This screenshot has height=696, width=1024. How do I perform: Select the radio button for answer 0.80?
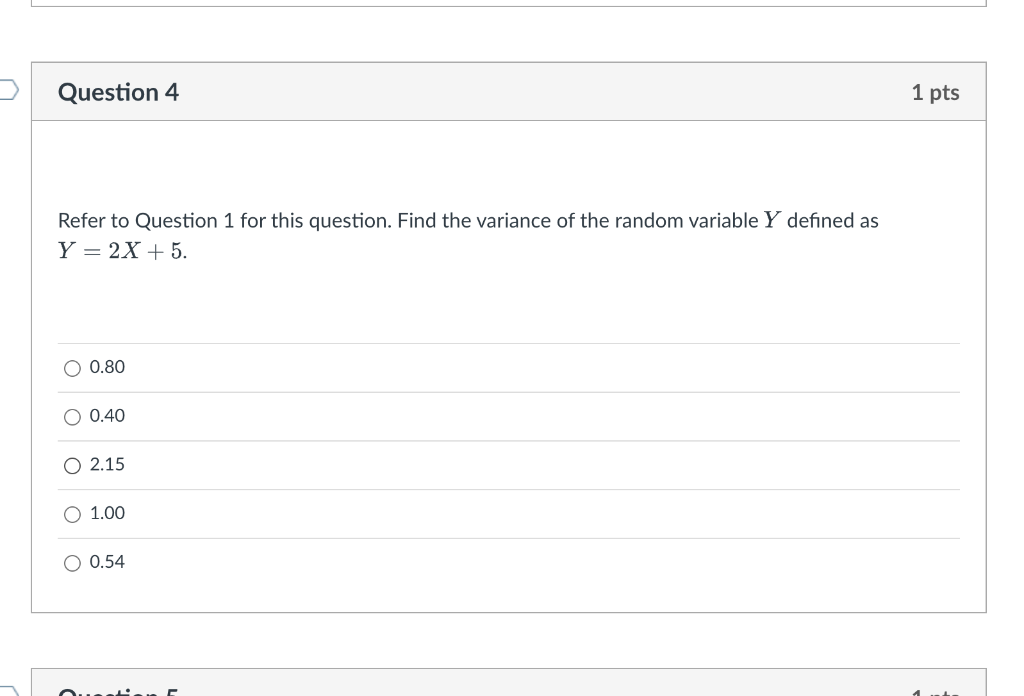click(x=72, y=368)
